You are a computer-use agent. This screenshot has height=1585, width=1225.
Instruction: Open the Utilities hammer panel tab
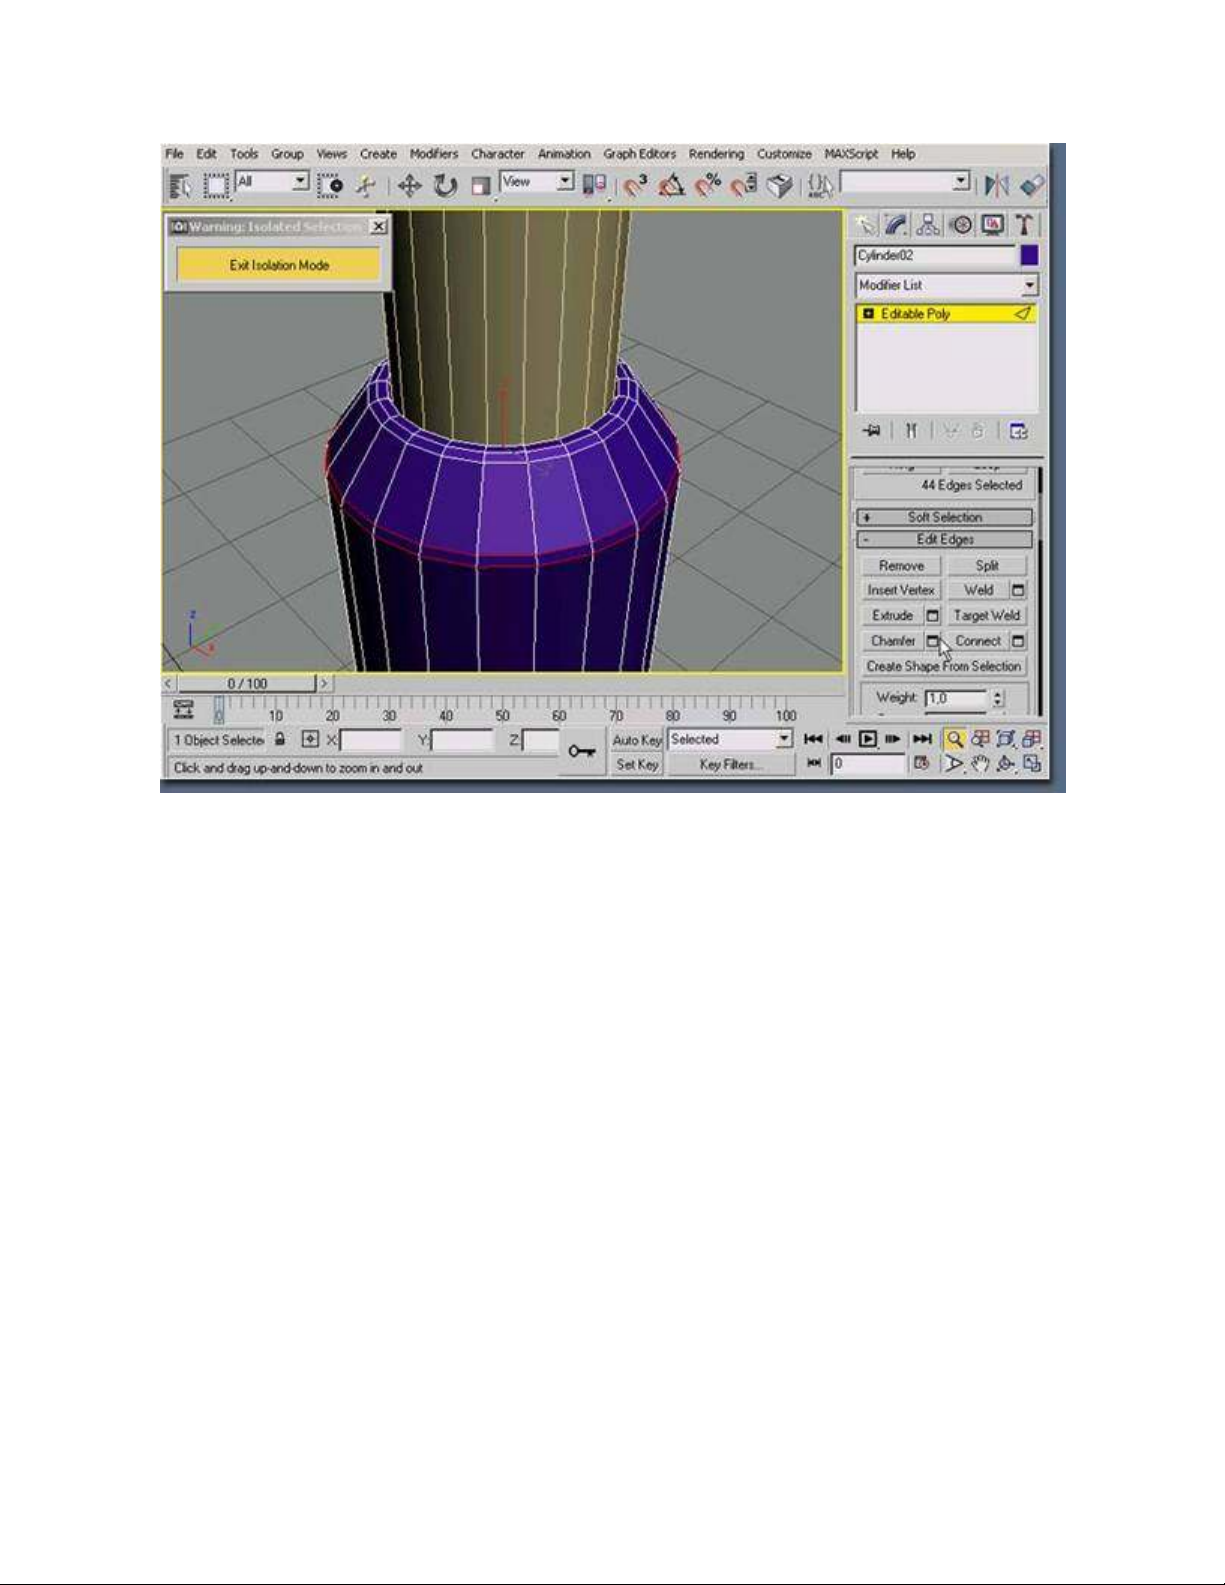point(1024,225)
